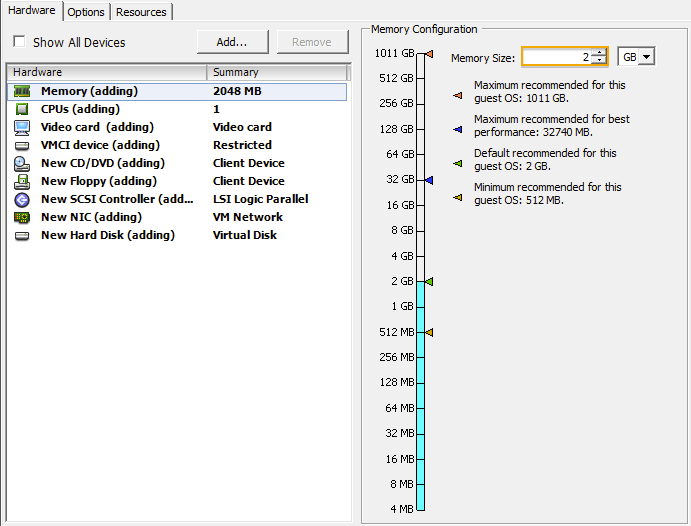691x526 pixels.
Task: Enable the Show All Devices checkbox
Action: pyautogui.click(x=19, y=42)
